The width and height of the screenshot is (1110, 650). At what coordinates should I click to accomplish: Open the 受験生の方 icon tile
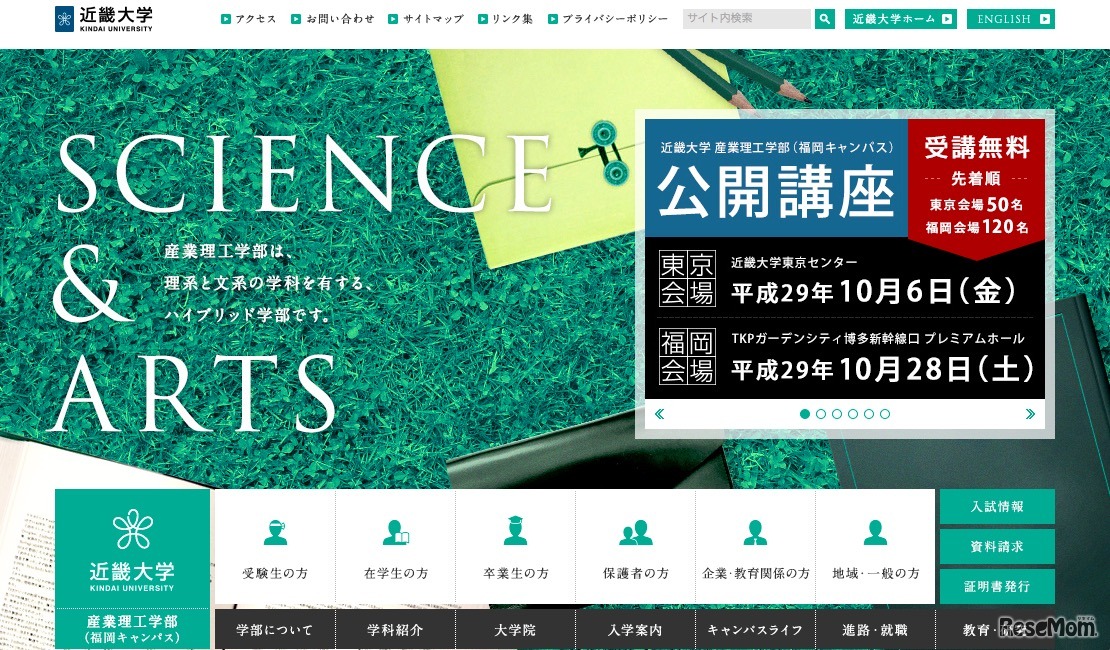pos(275,533)
